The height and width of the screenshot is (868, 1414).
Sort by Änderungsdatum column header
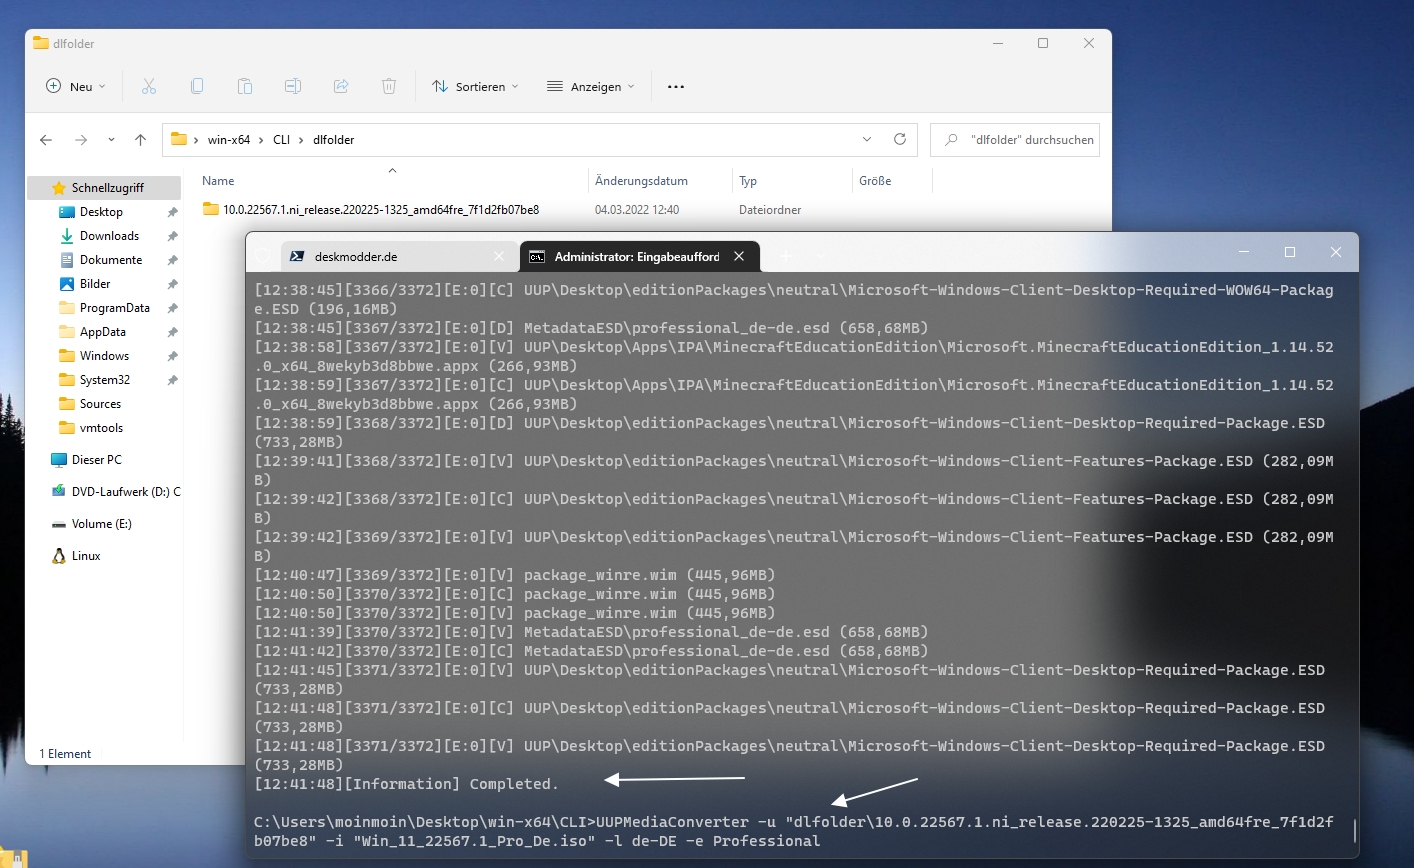(x=641, y=181)
